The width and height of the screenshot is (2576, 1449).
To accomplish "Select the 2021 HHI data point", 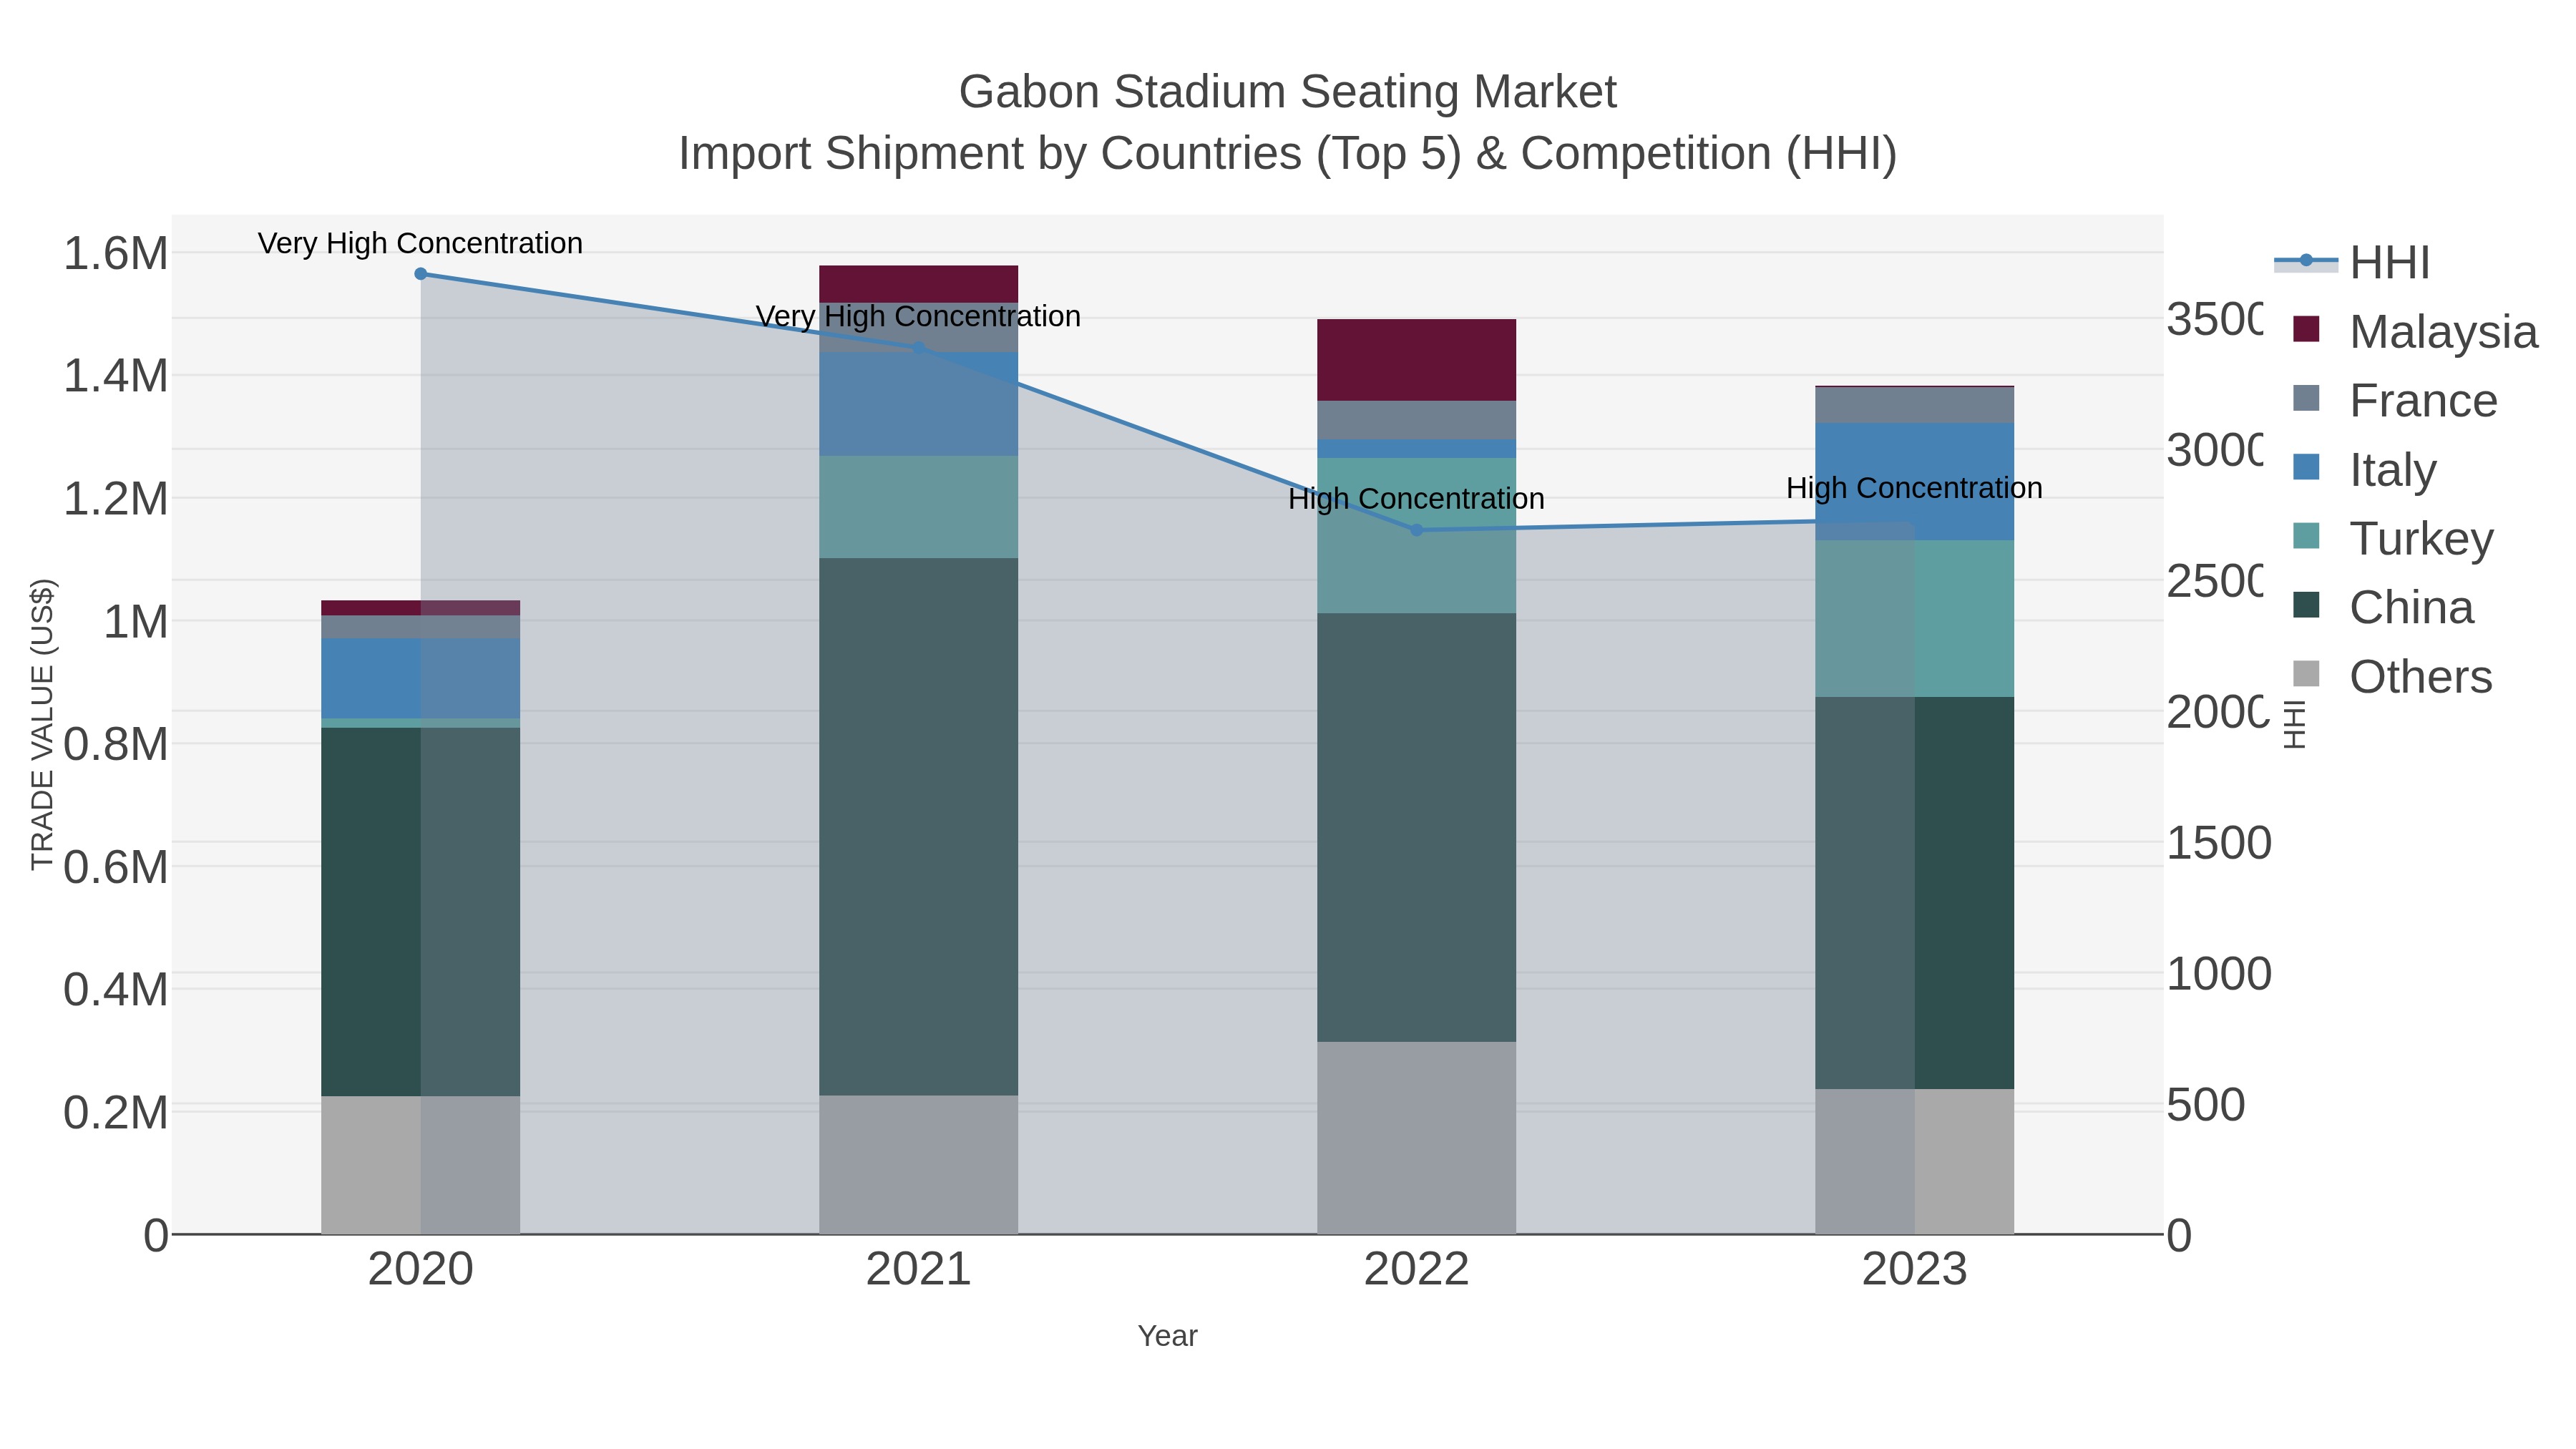I will pos(919,348).
